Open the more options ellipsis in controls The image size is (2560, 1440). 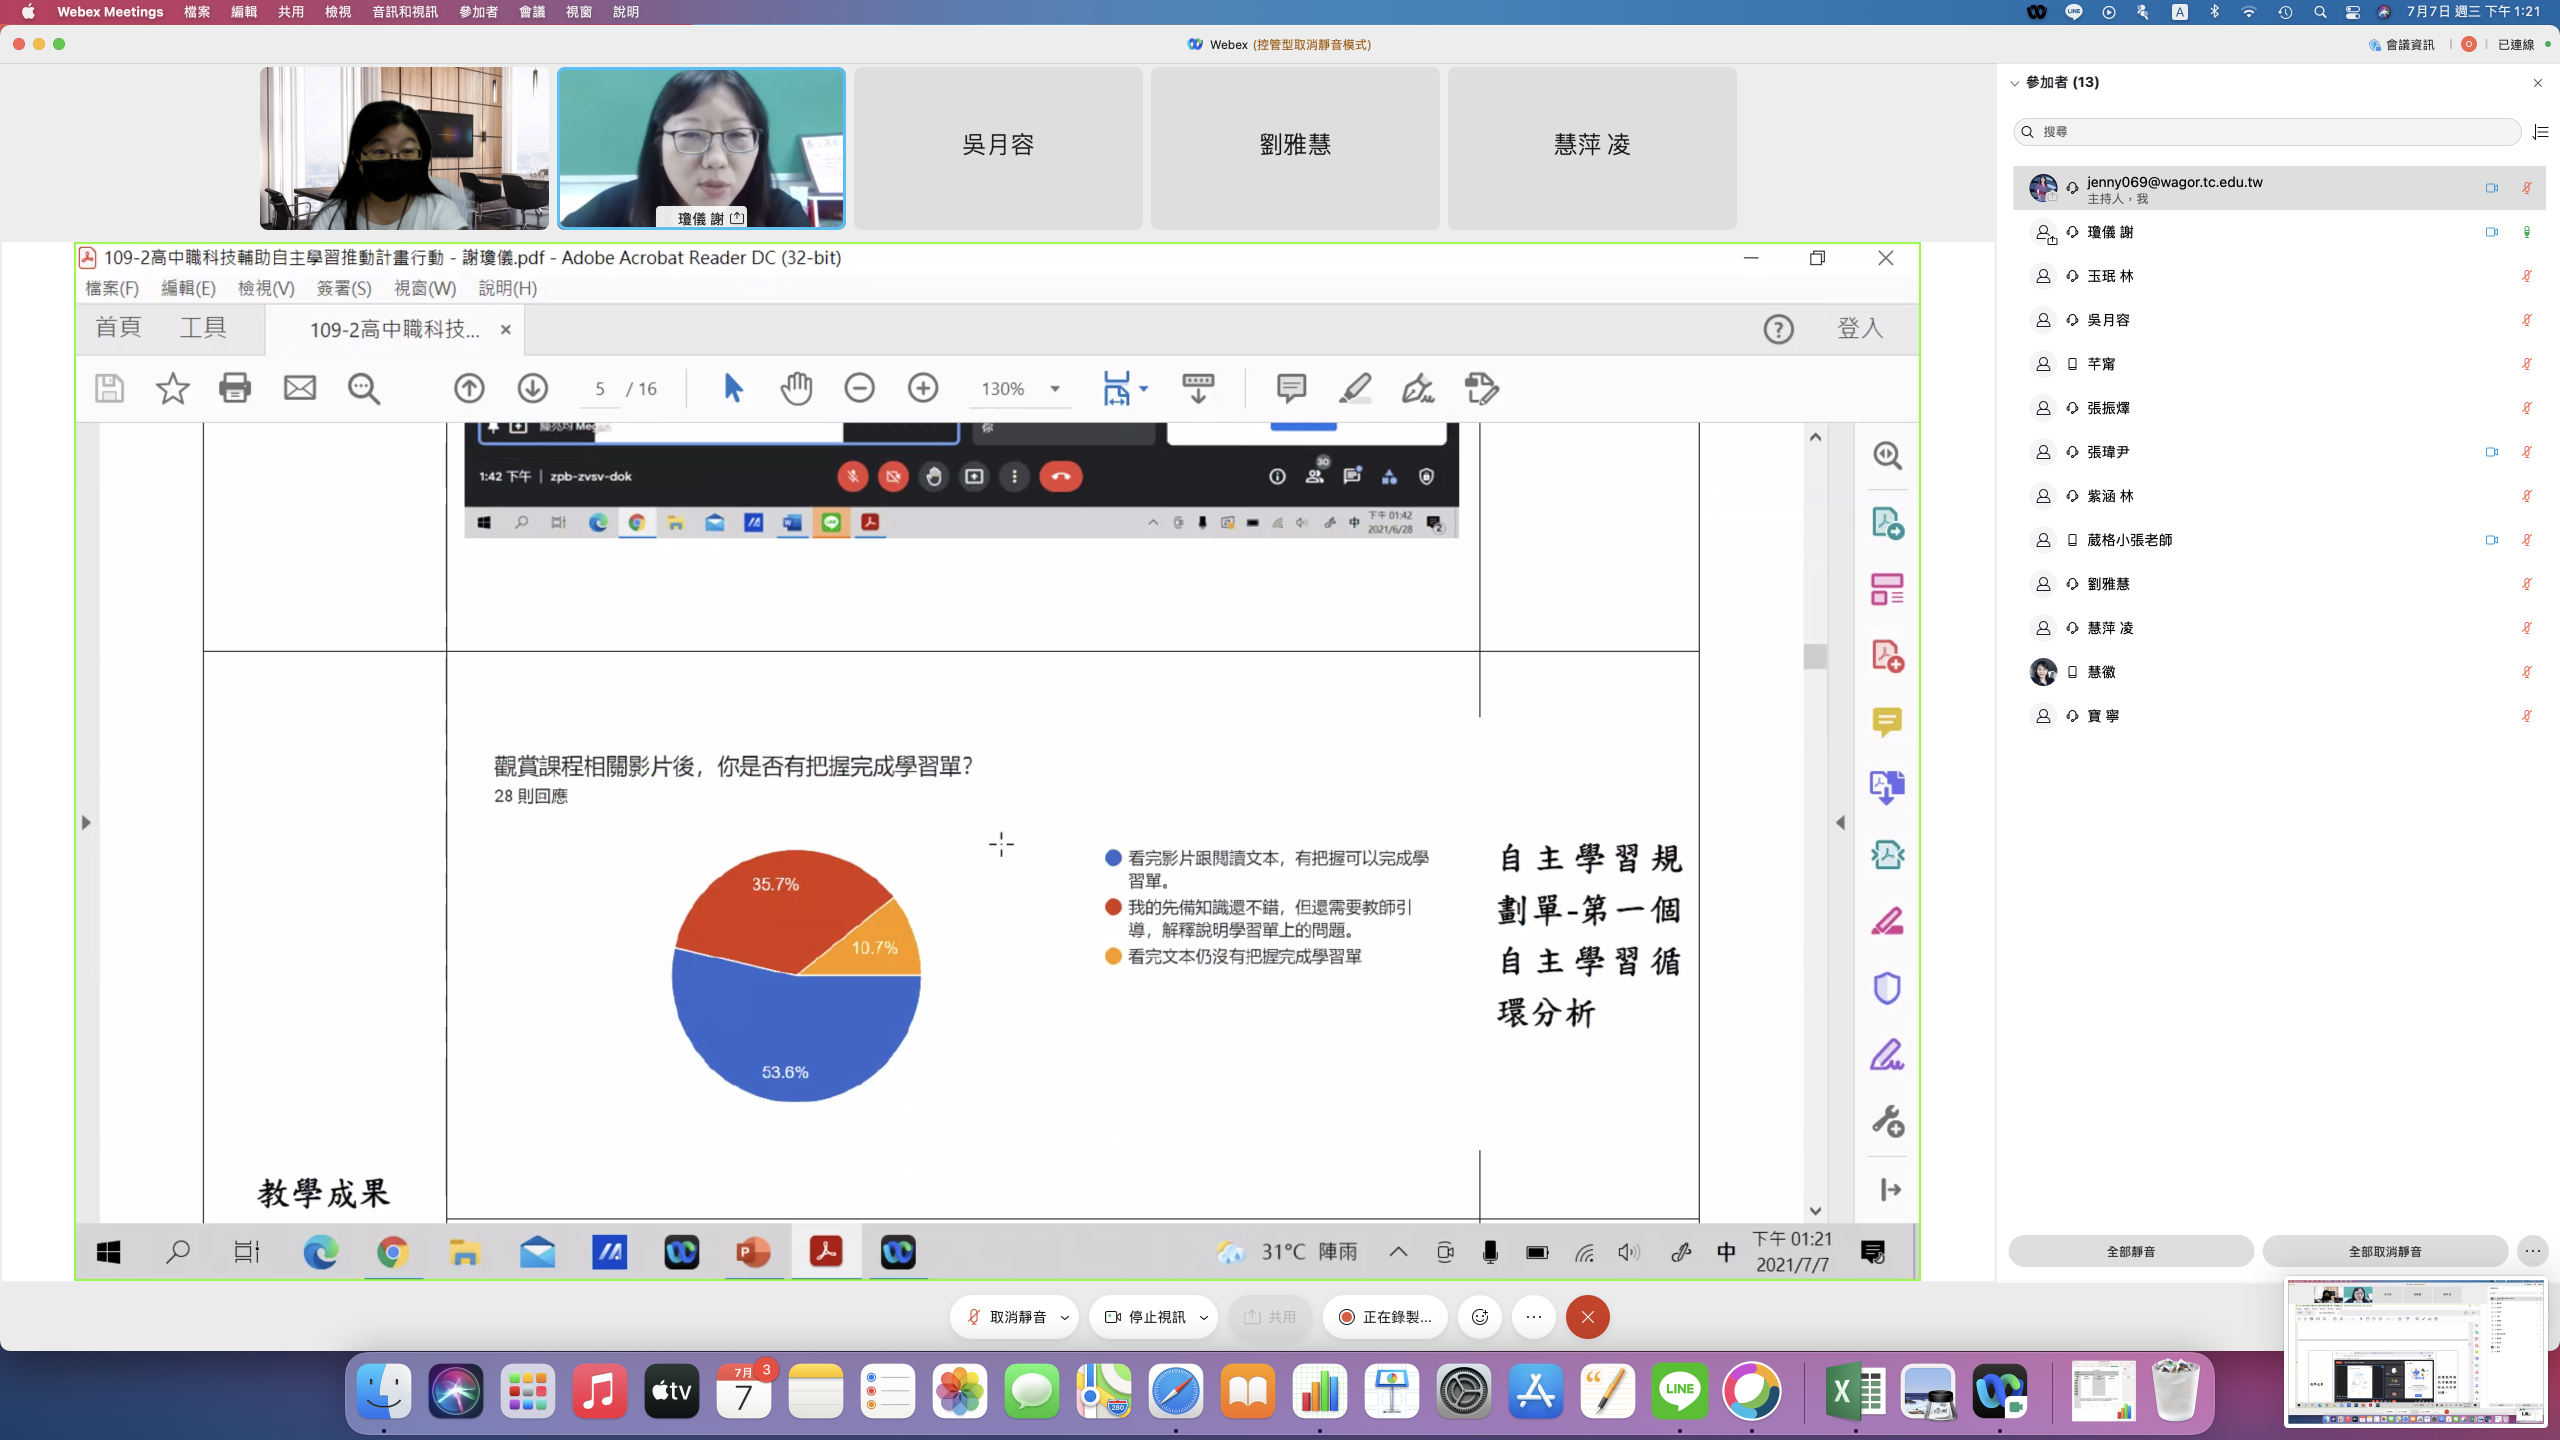(x=1534, y=1317)
